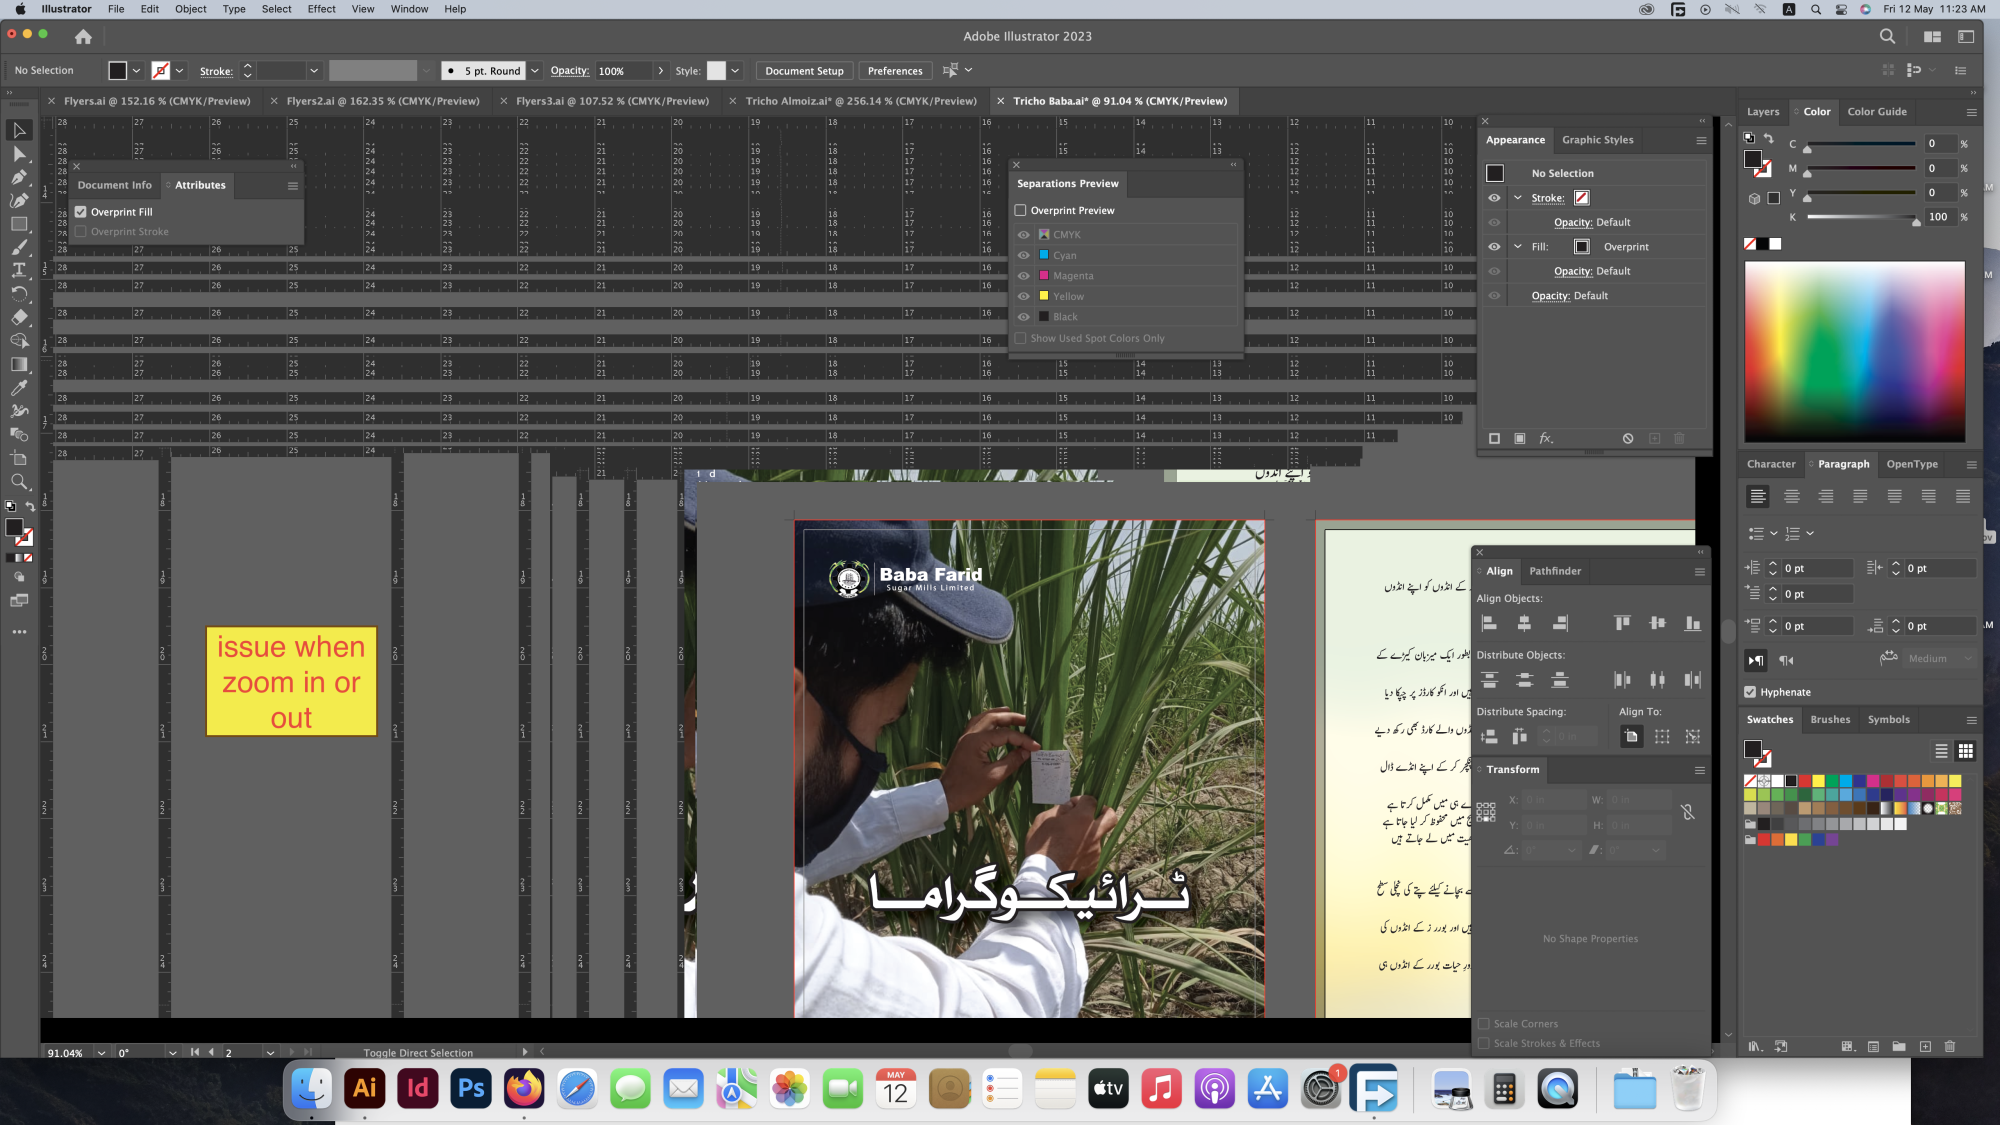Select the Type tool

pos(19,270)
